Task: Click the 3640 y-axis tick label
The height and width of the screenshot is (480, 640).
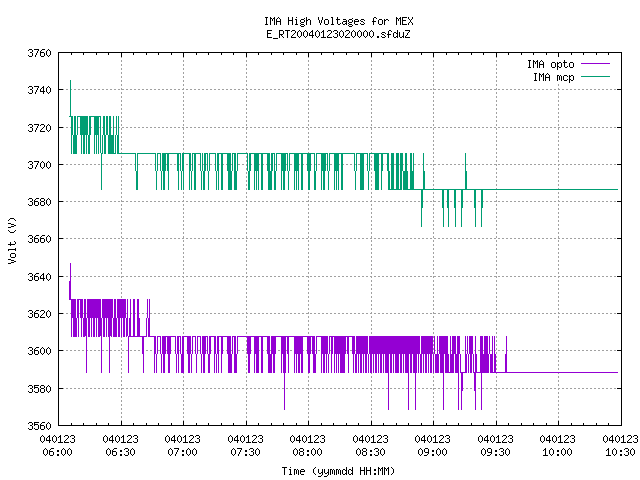Action: (x=40, y=277)
